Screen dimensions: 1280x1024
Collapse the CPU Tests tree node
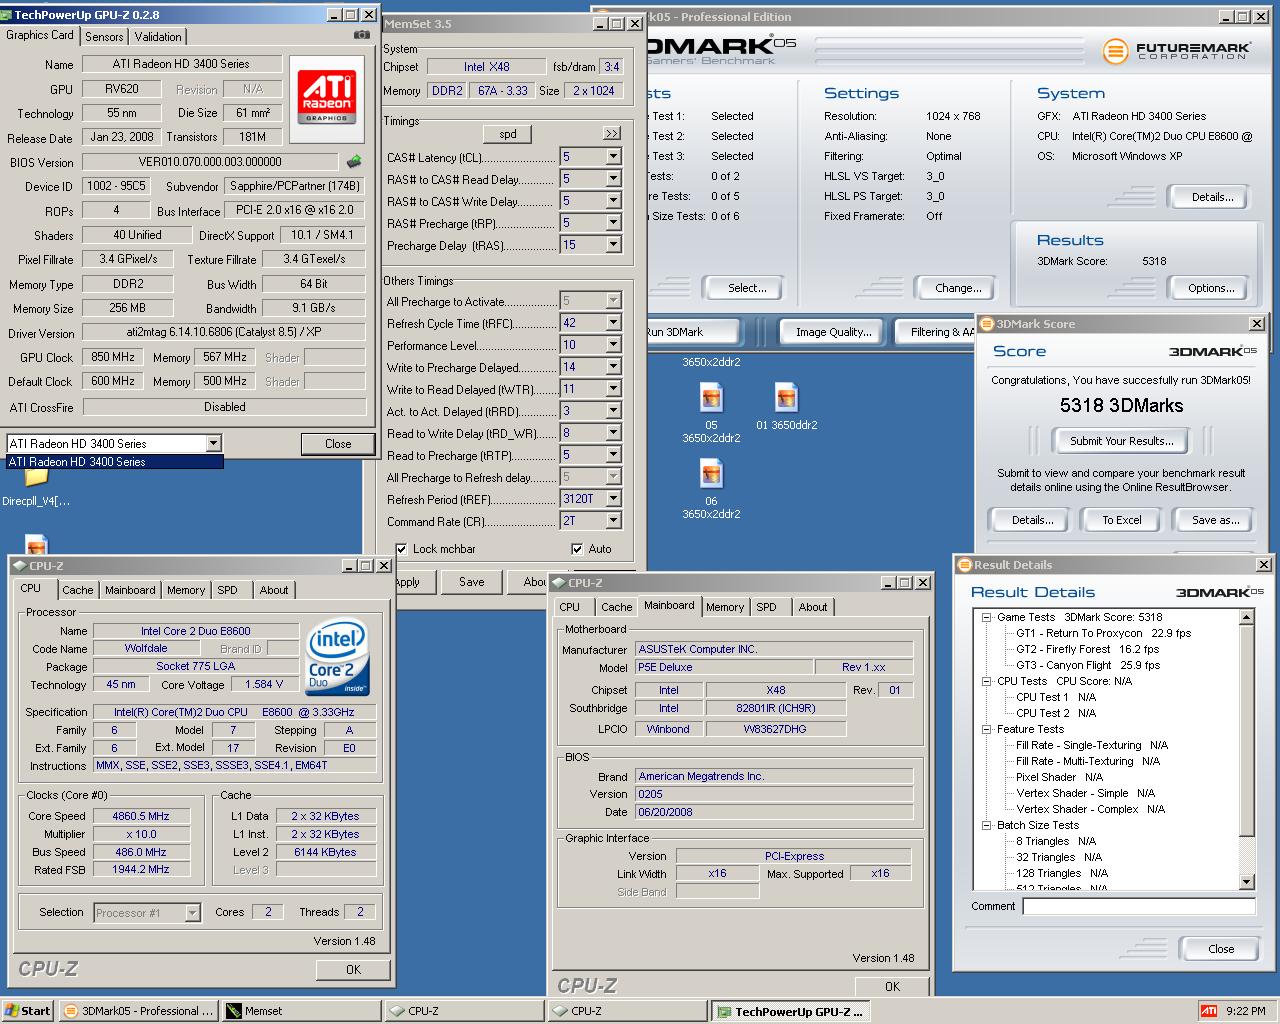pos(987,681)
